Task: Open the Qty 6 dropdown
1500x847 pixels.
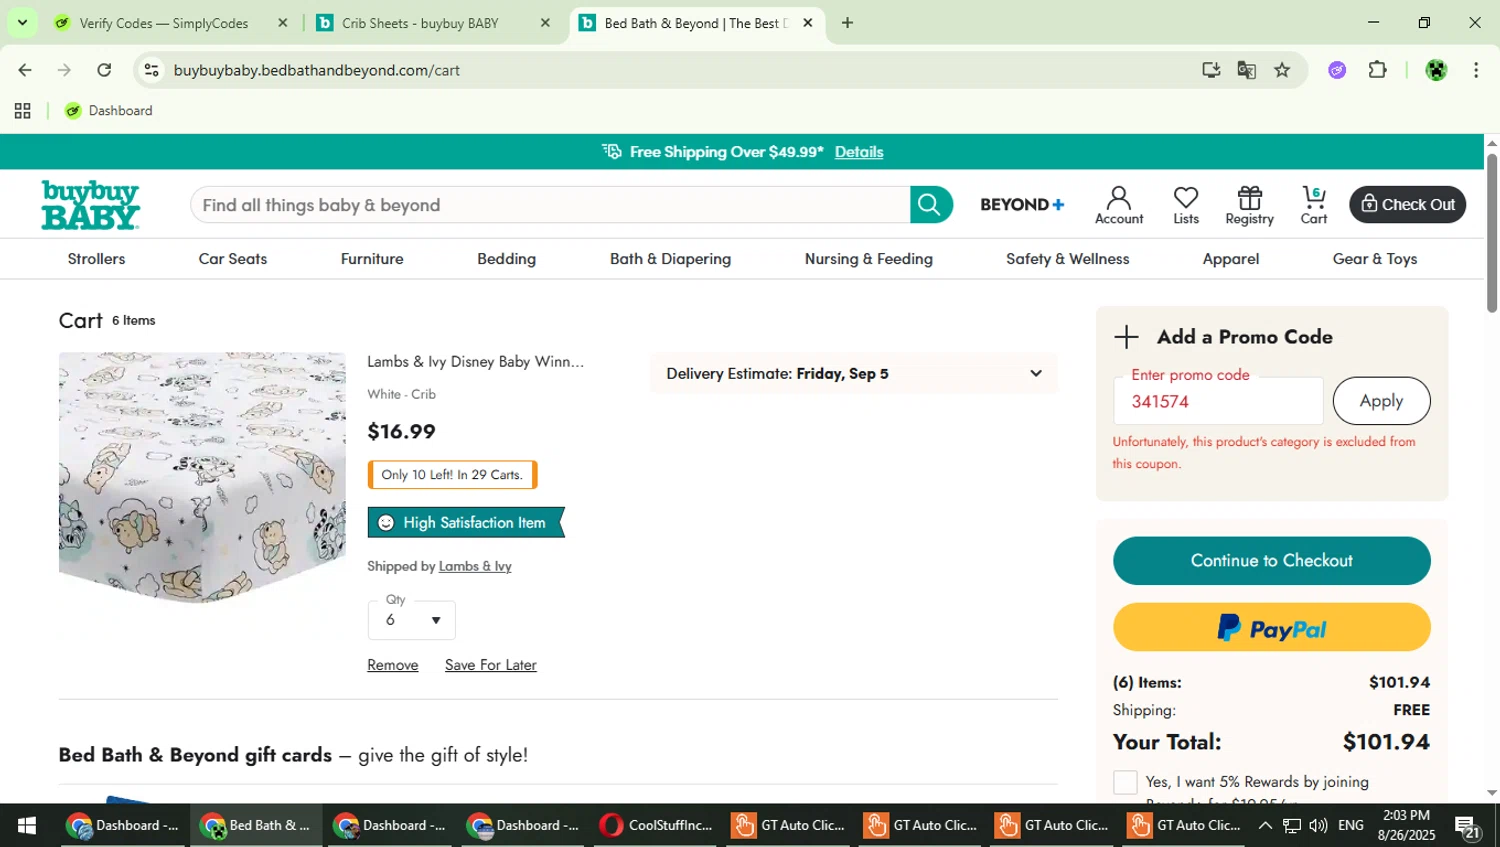Action: (x=411, y=620)
